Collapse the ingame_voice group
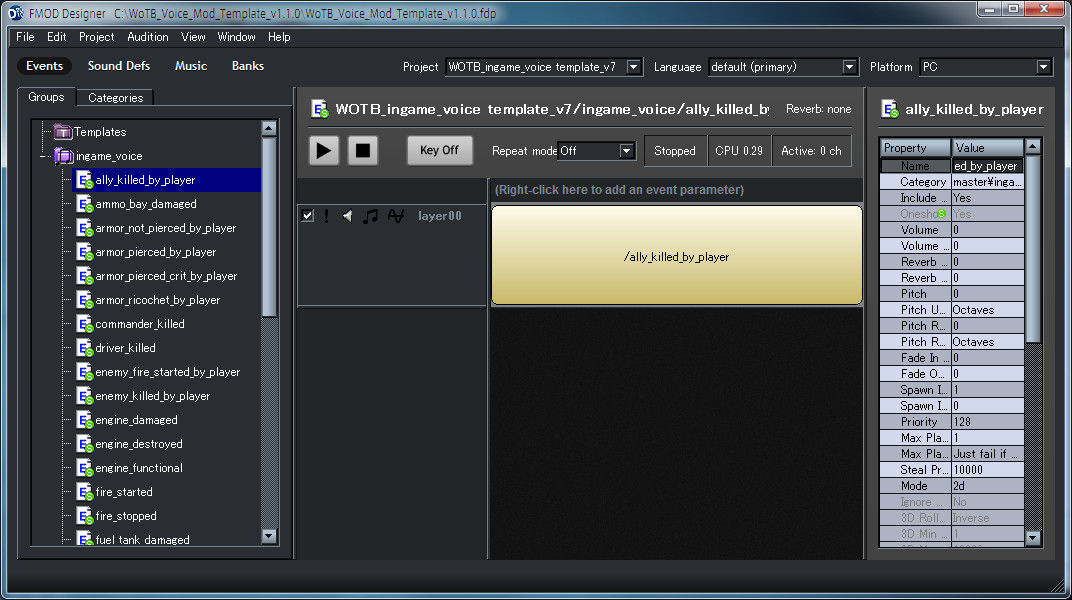The width and height of the screenshot is (1072, 600). 43,156
